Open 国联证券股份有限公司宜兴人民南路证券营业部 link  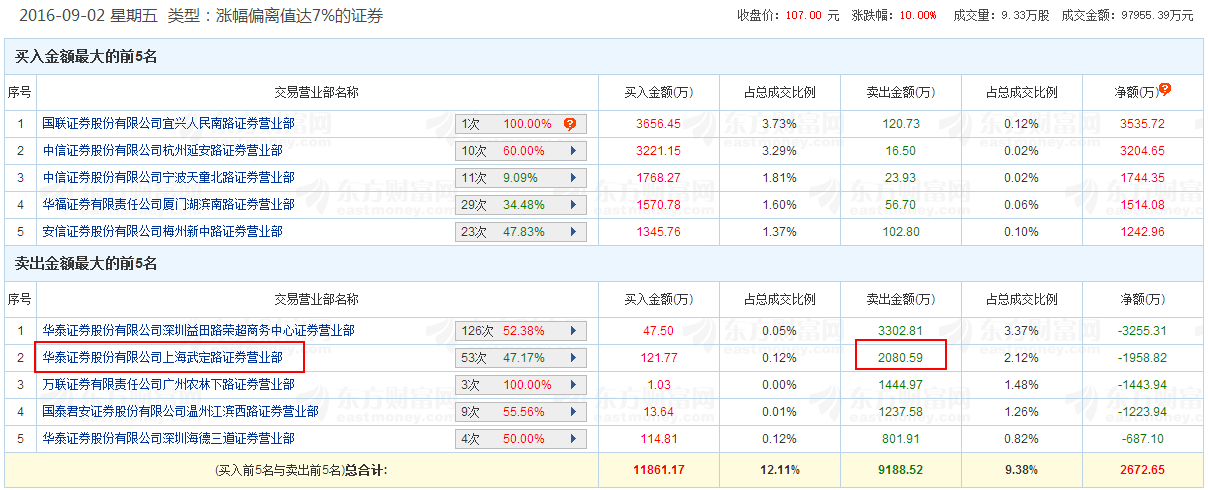coord(168,124)
